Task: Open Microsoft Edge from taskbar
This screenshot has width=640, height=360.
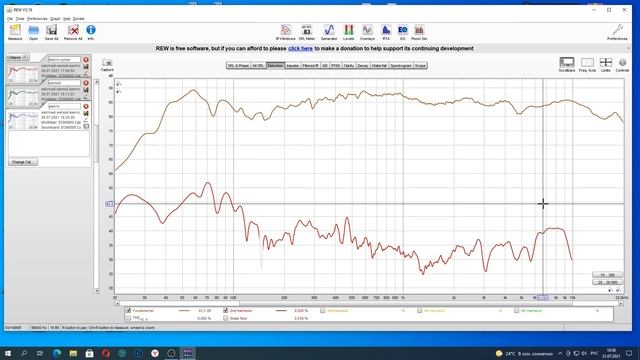Action: (57, 353)
